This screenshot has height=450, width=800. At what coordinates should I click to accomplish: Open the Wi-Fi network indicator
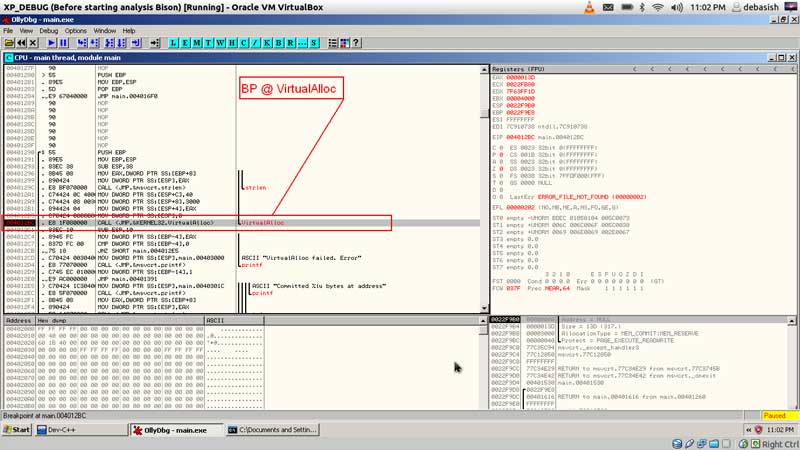pyautogui.click(x=658, y=7)
